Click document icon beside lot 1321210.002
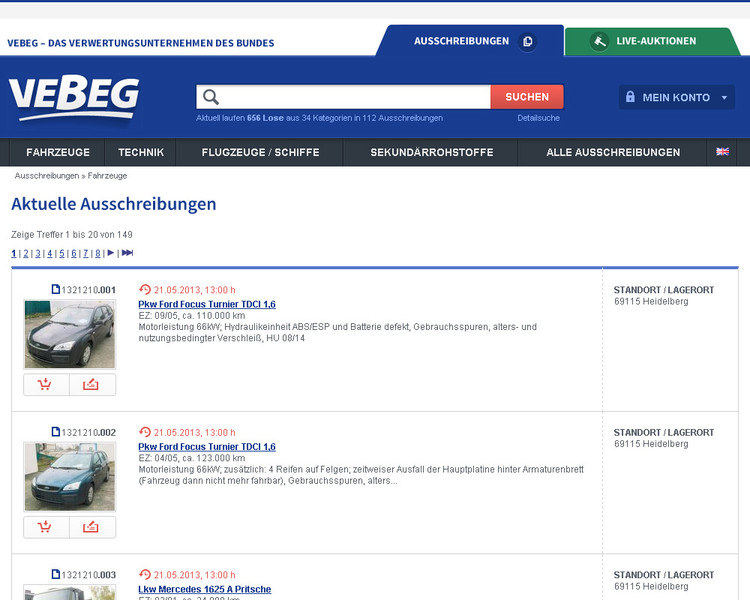 pos(55,432)
